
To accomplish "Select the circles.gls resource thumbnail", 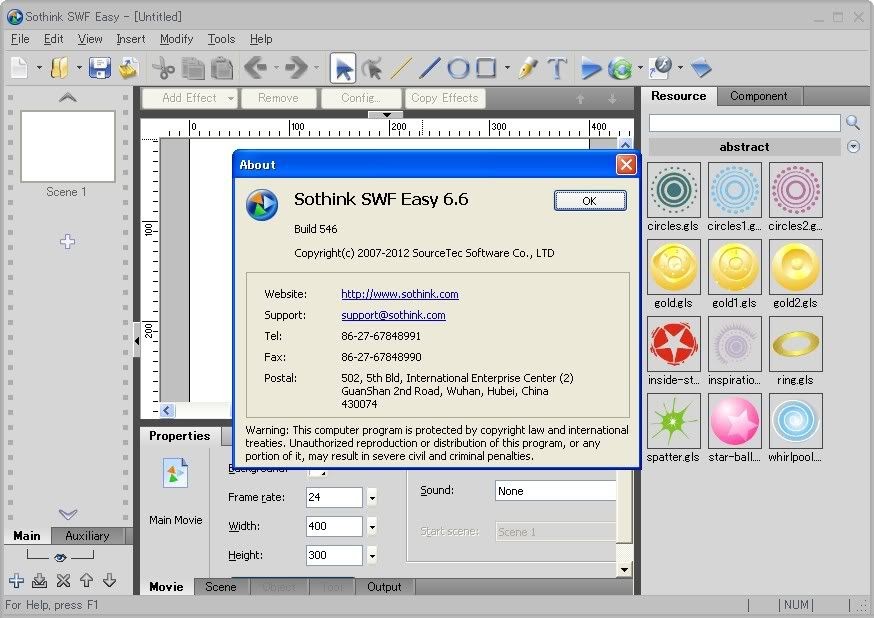I will 673,190.
